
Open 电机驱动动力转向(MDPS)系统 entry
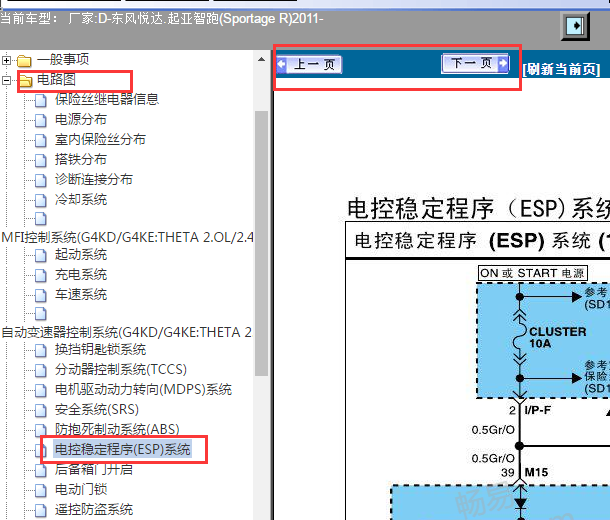143,389
